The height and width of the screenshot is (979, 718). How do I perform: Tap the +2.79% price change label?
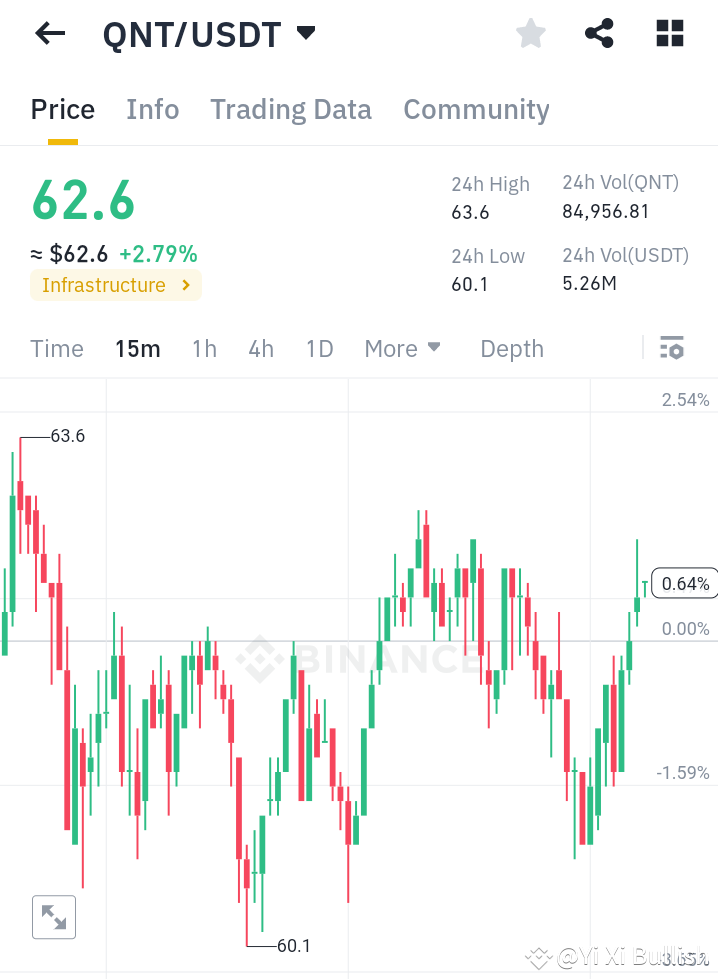(158, 254)
